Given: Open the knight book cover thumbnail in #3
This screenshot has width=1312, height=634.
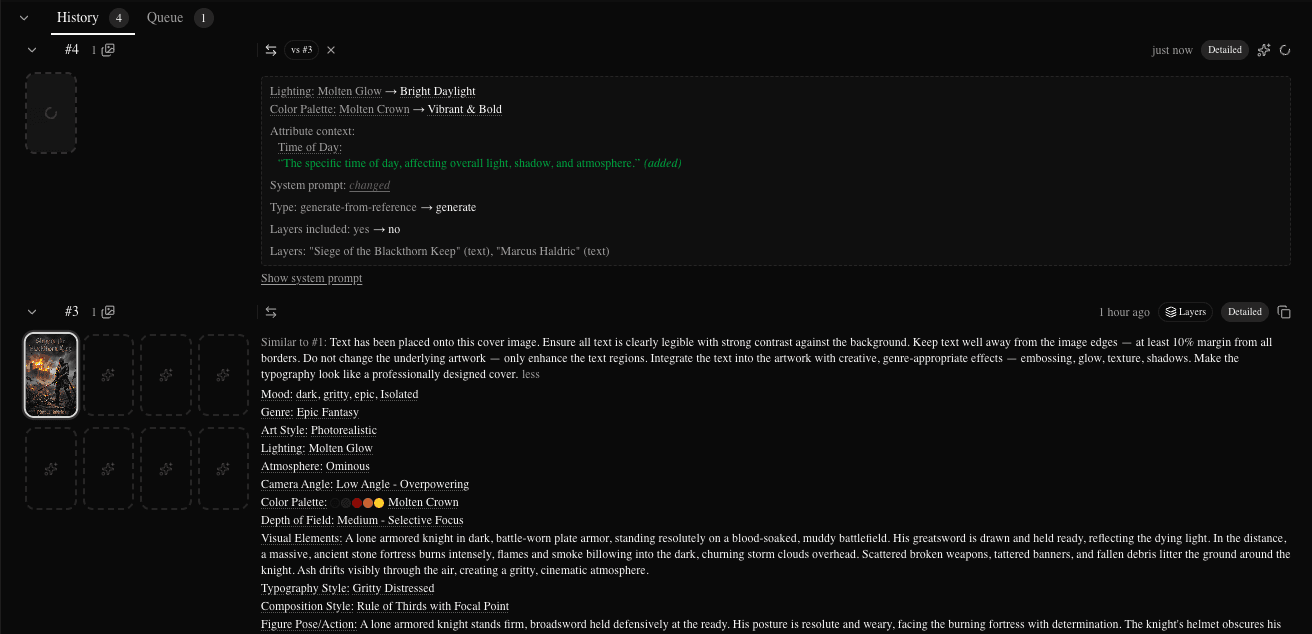Looking at the screenshot, I should click(x=51, y=375).
